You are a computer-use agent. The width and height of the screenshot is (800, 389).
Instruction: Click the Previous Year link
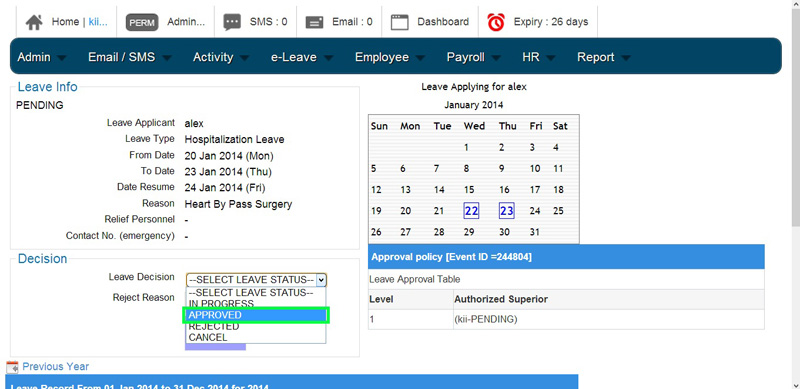pos(56,367)
